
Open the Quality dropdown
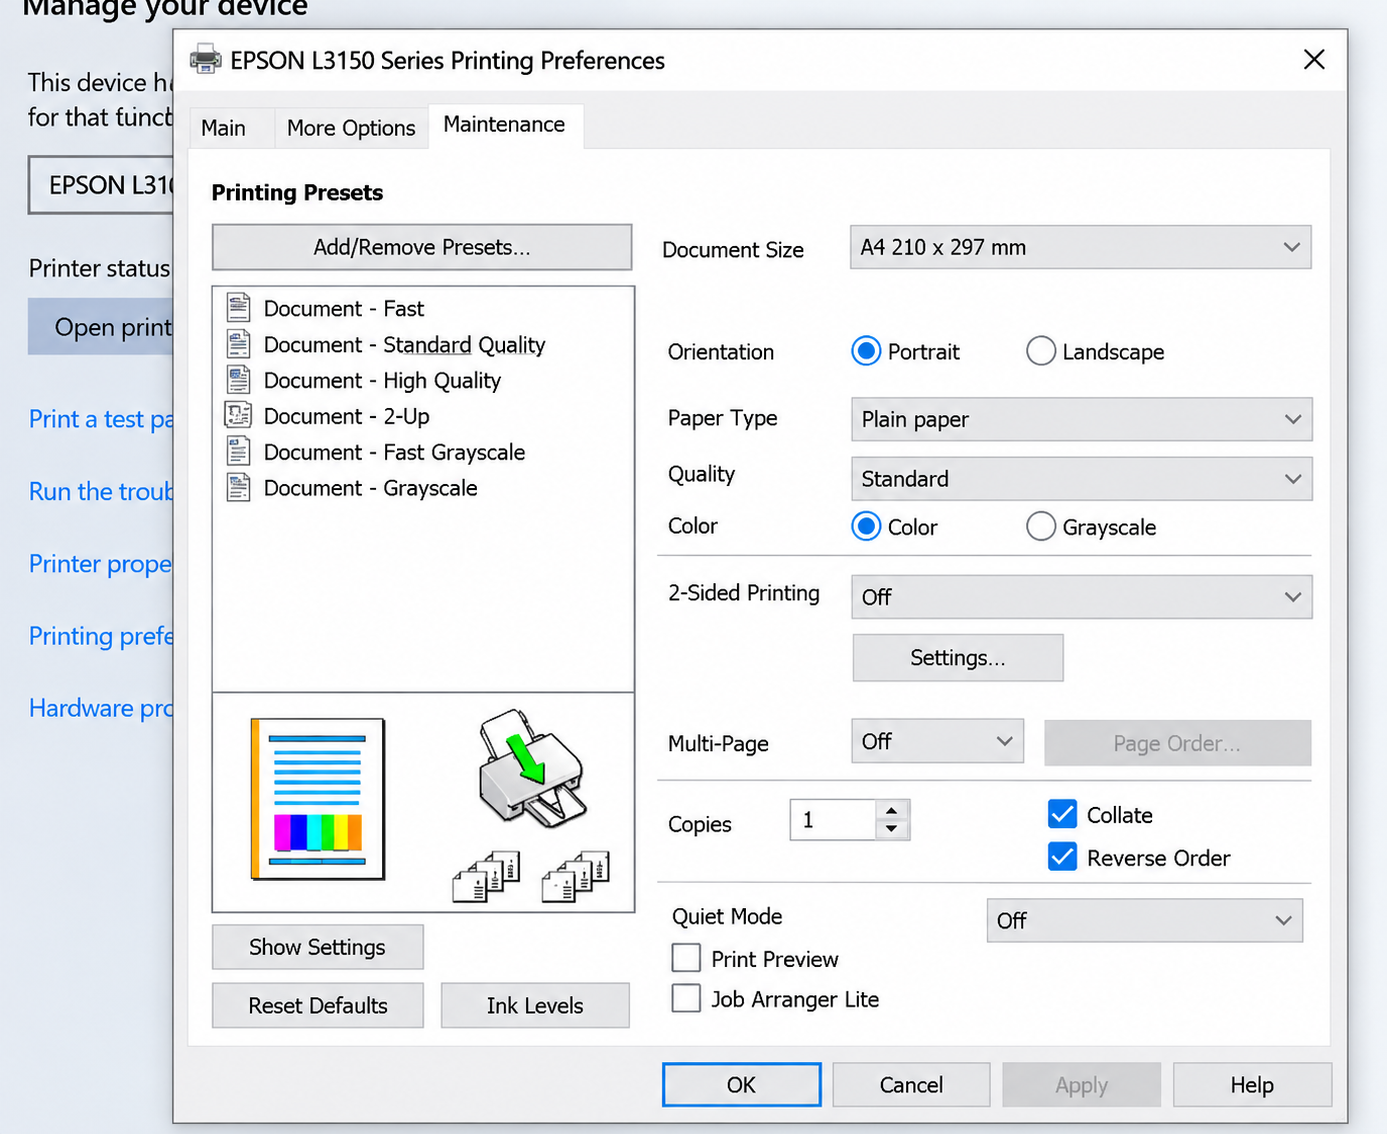pyautogui.click(x=1081, y=479)
